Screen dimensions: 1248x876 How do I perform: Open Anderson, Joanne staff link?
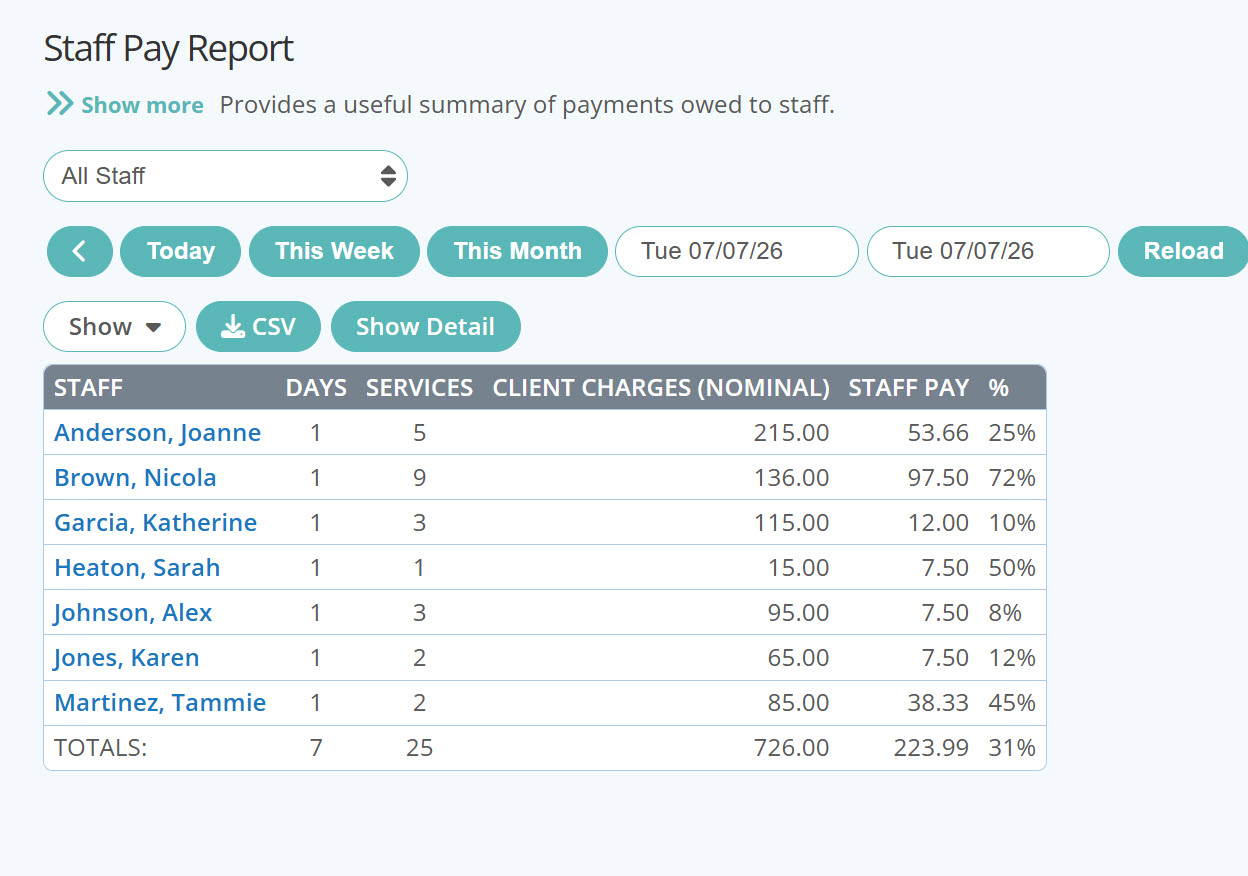point(157,433)
